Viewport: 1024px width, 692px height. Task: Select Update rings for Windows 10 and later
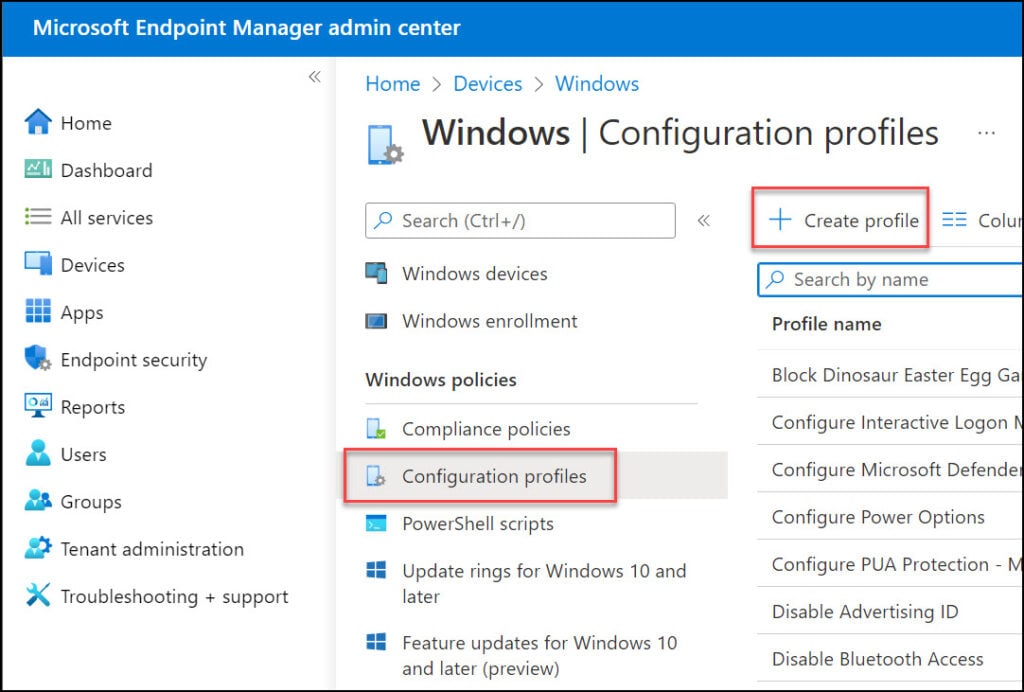pos(544,583)
